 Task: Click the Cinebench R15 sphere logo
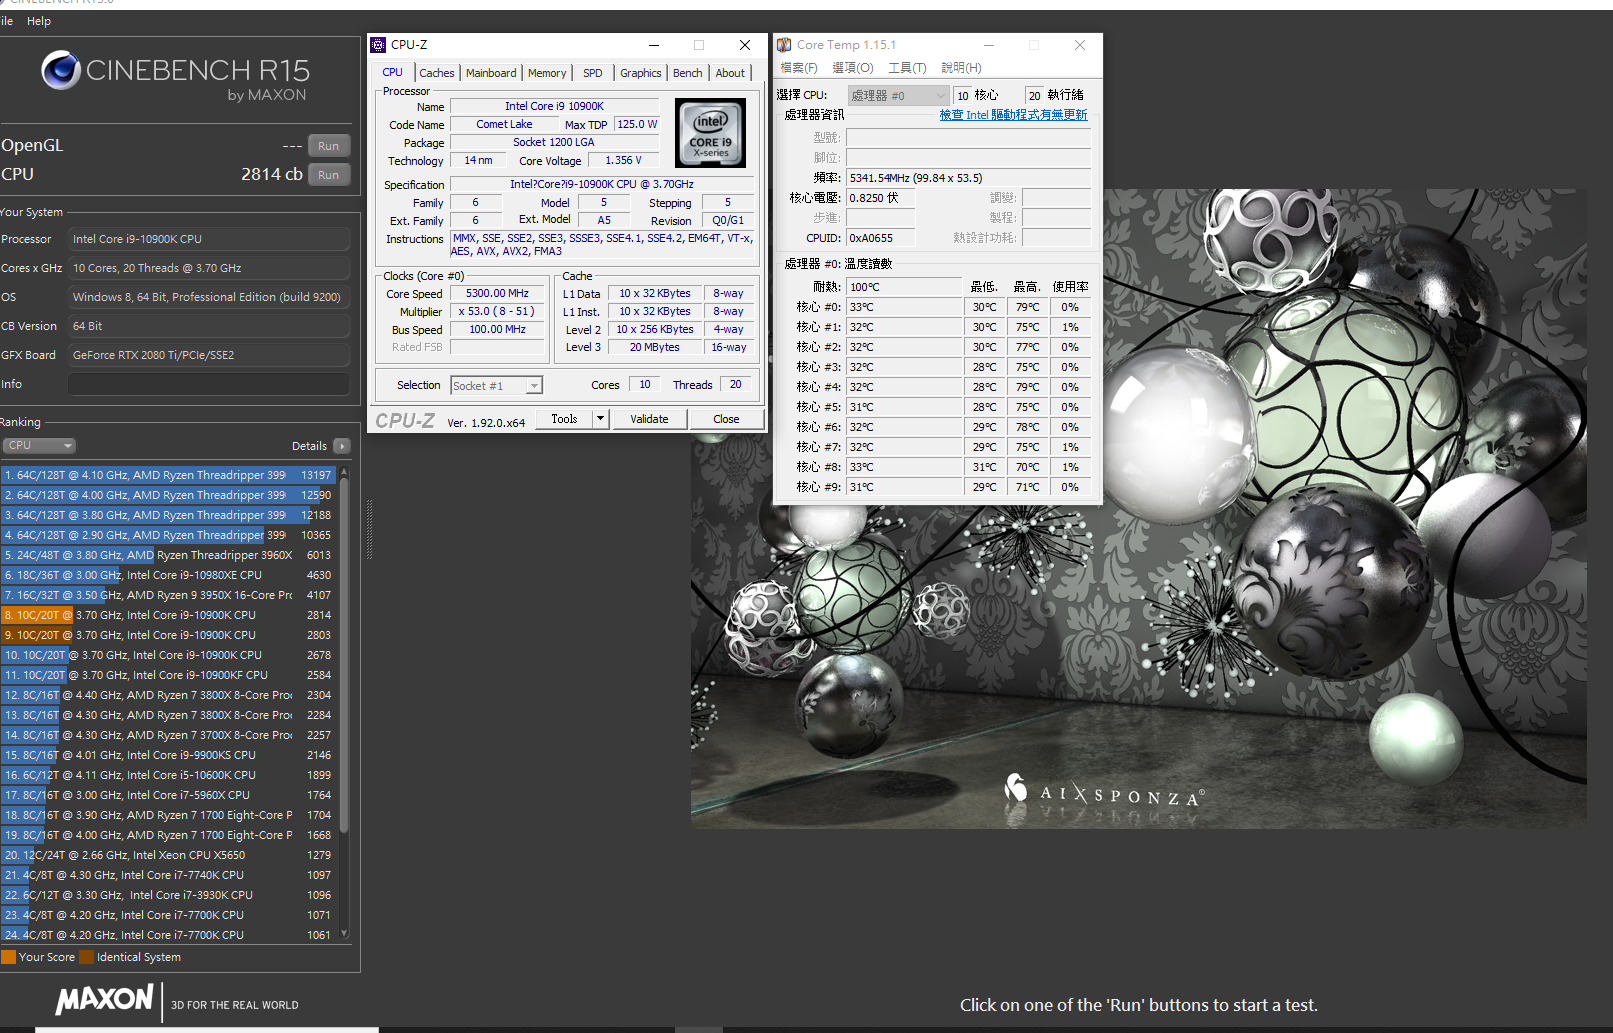(61, 70)
